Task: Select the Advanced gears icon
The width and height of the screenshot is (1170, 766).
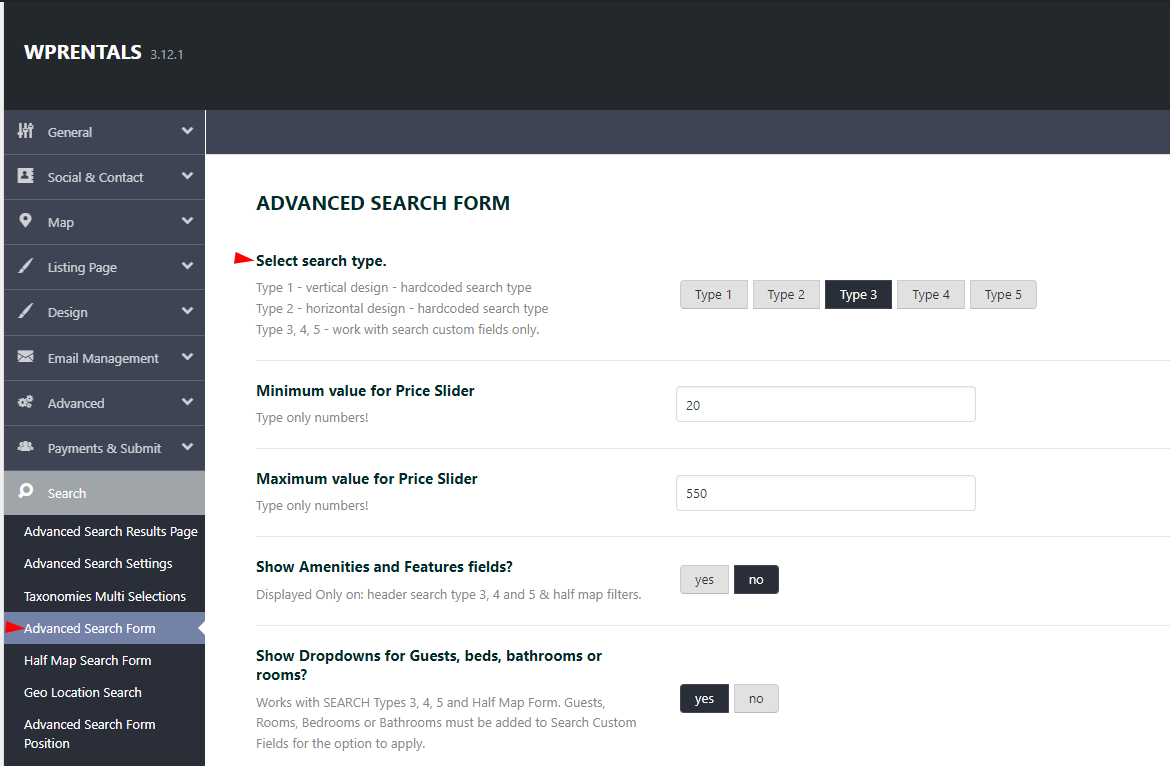Action: [27, 402]
